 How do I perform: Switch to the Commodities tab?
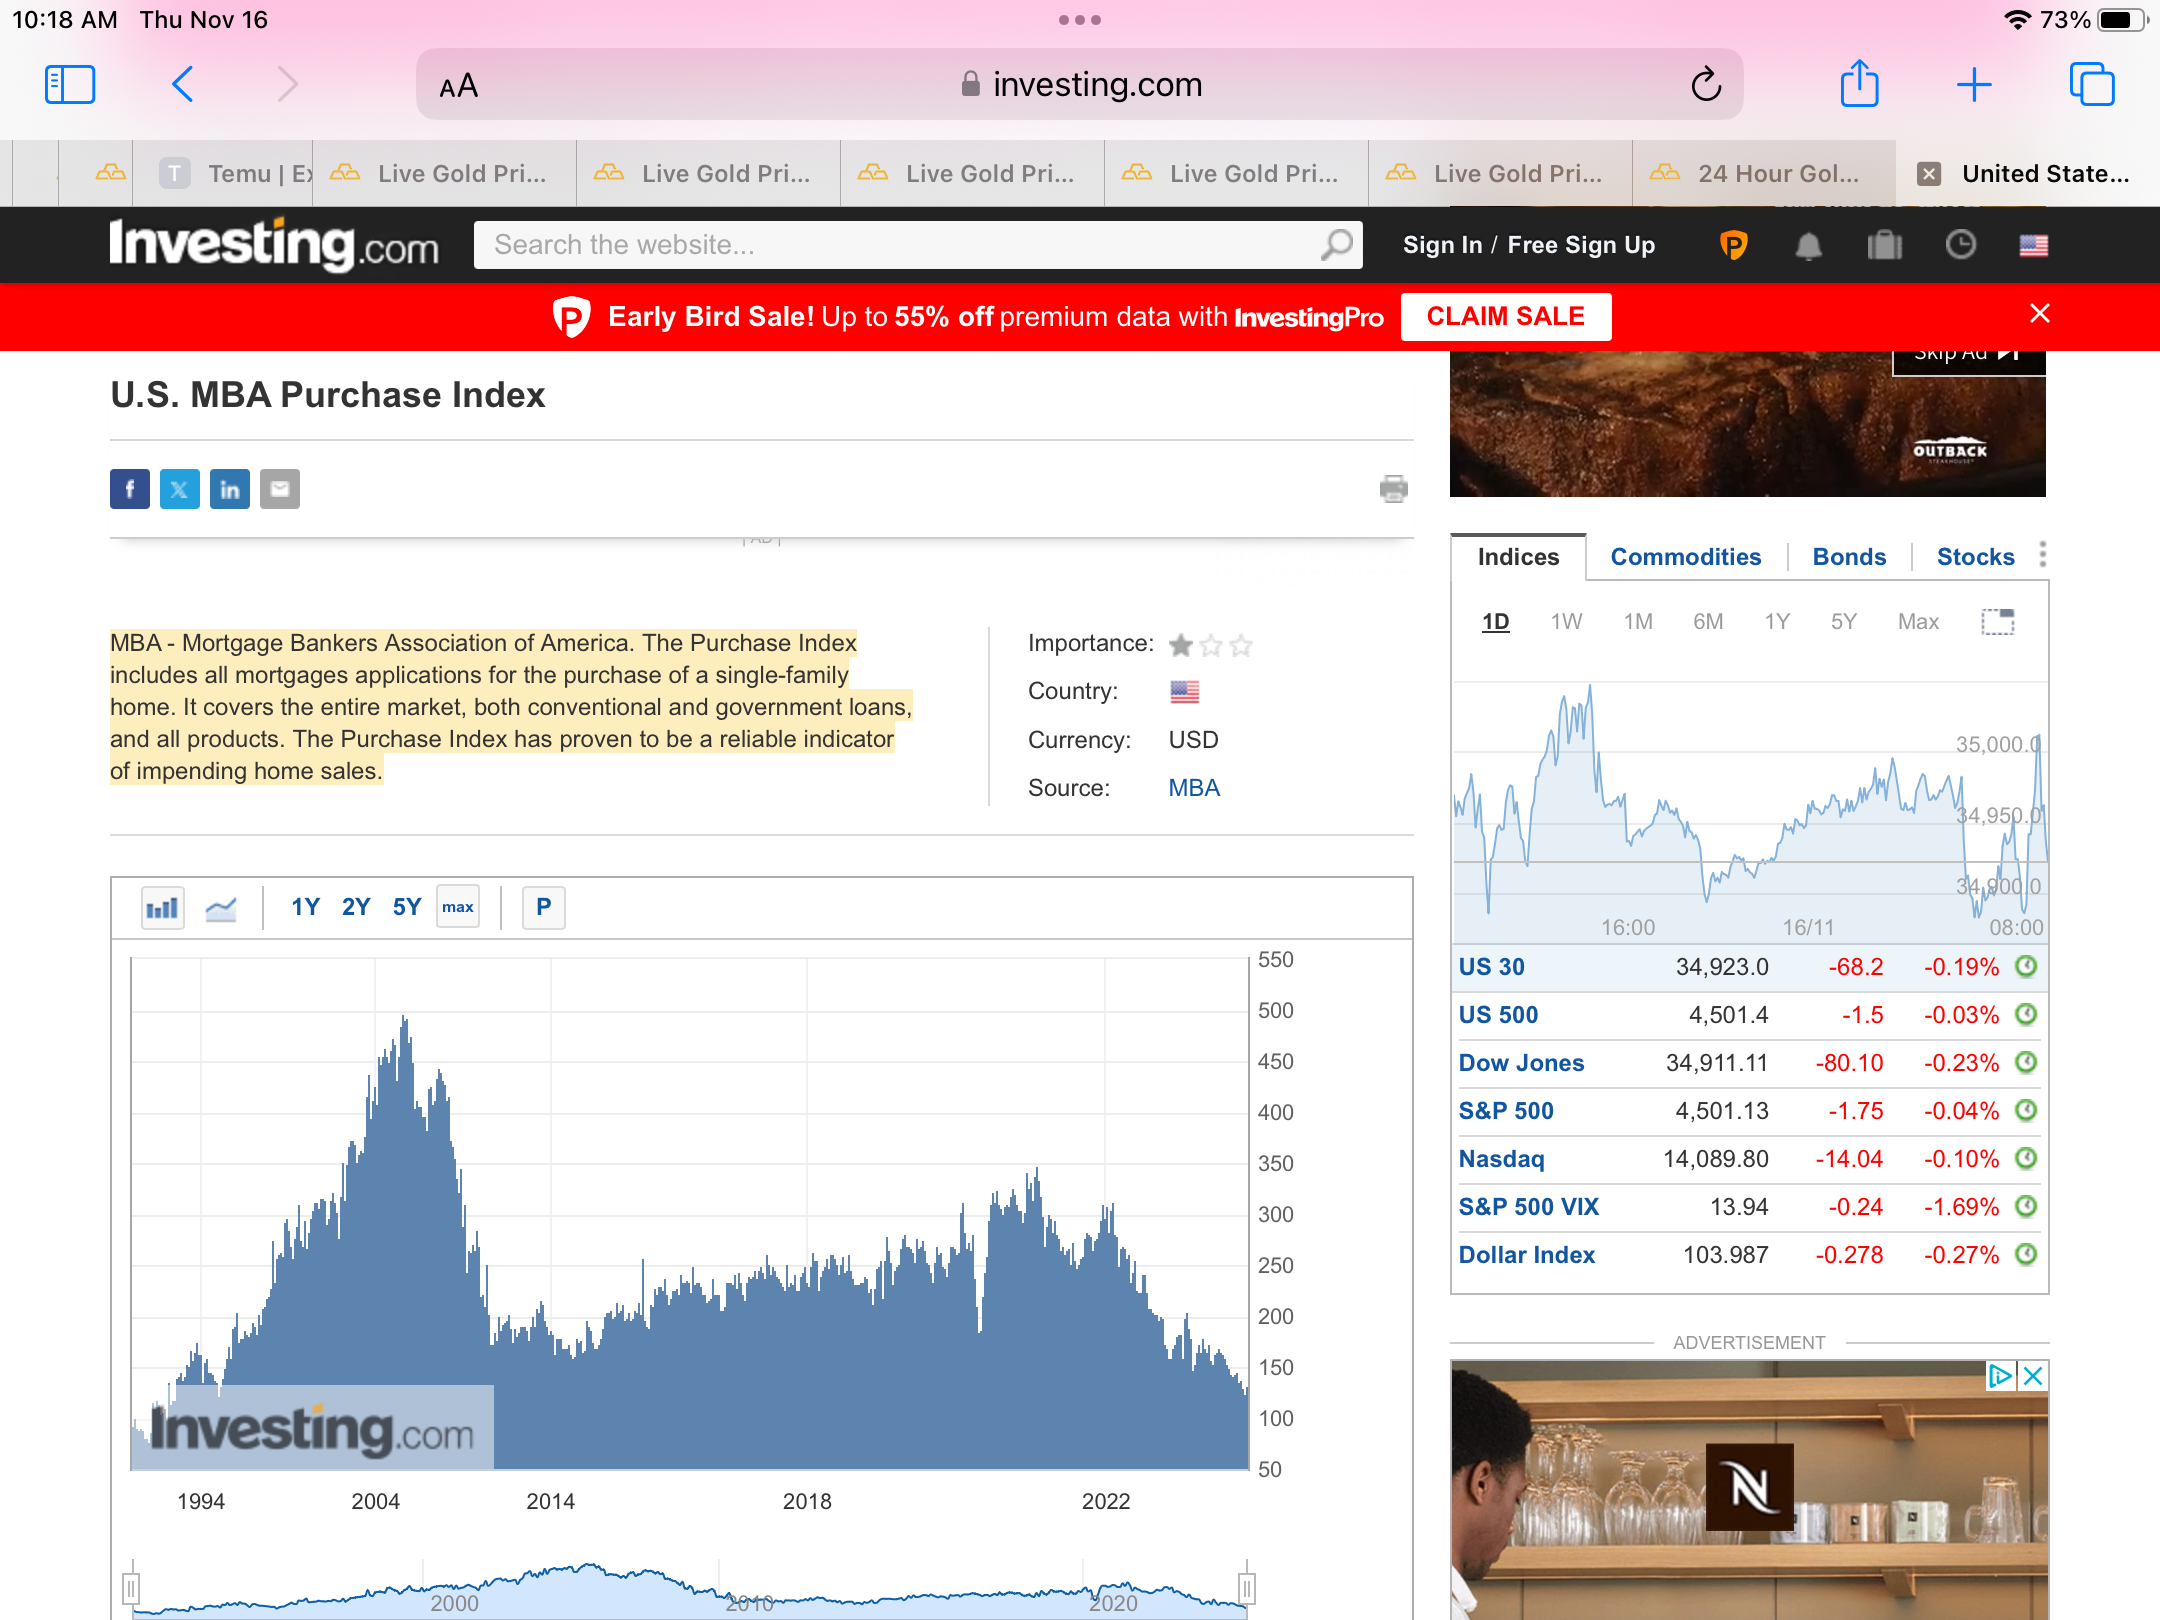point(1685,557)
